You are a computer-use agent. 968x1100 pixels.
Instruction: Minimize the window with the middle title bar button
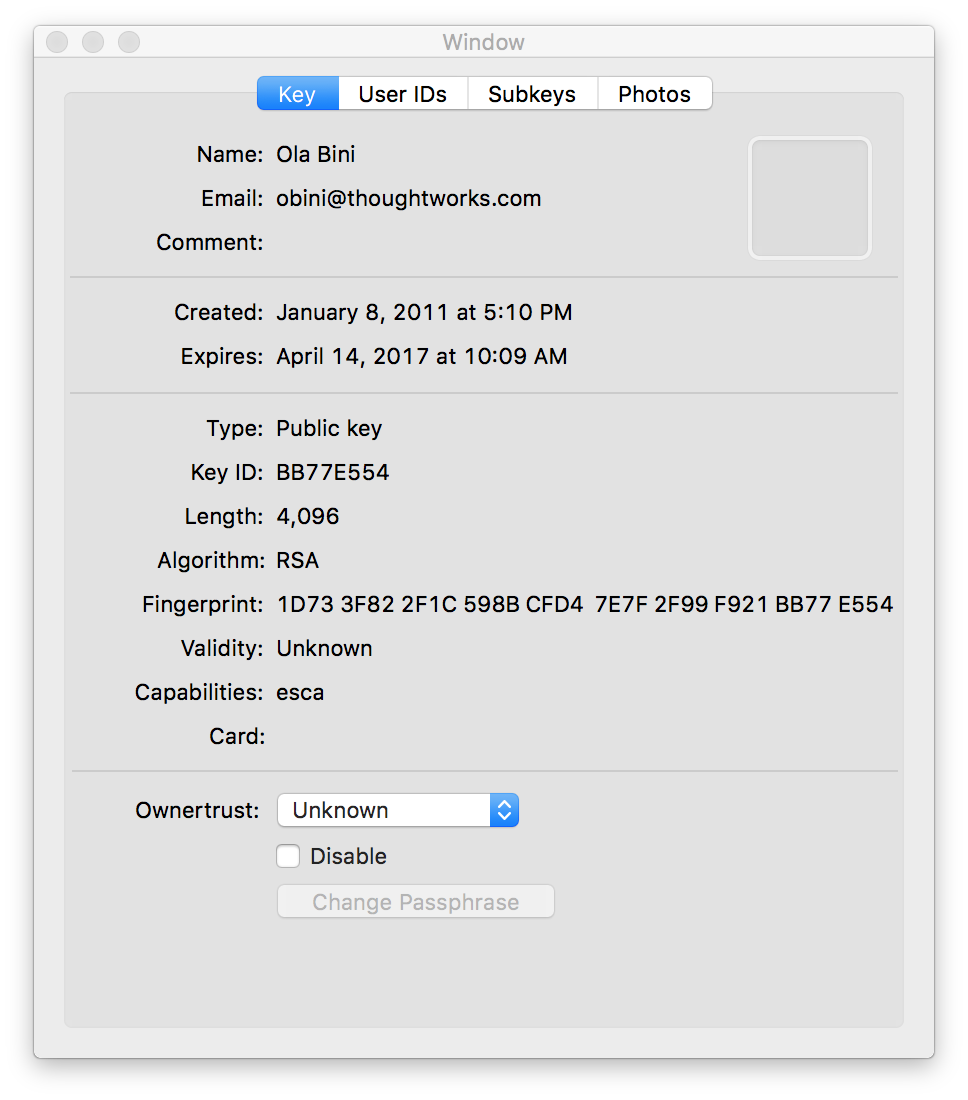point(93,42)
